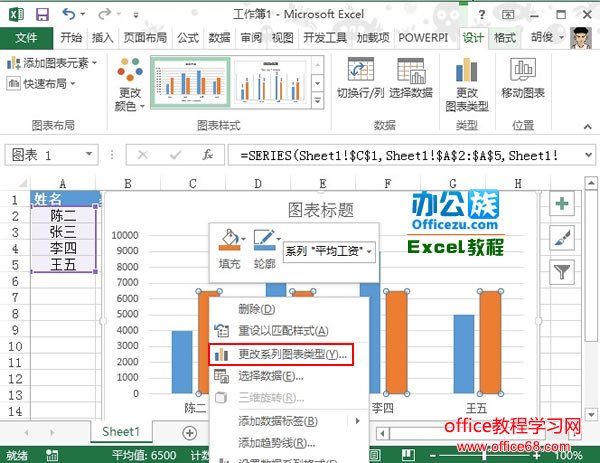The height and width of the screenshot is (463, 600).
Task: Select the first chart style thumbnail
Action: [190, 82]
